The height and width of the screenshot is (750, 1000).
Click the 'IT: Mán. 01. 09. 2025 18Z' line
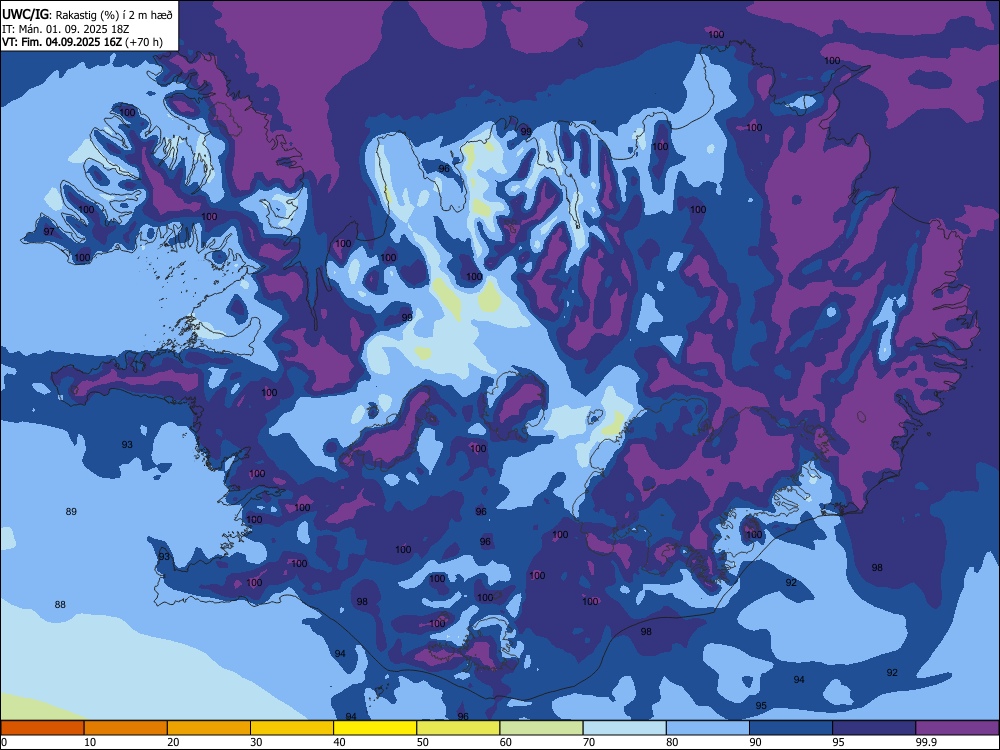click(x=66, y=29)
